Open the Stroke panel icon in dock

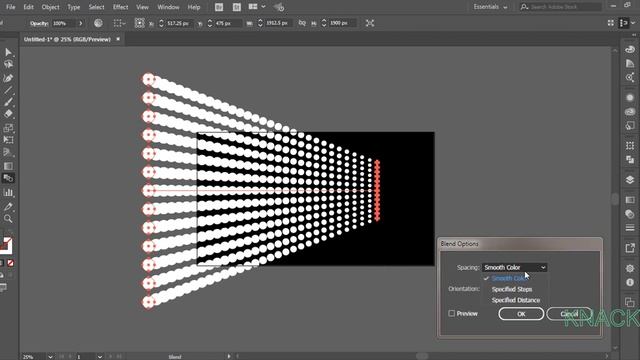(630, 227)
